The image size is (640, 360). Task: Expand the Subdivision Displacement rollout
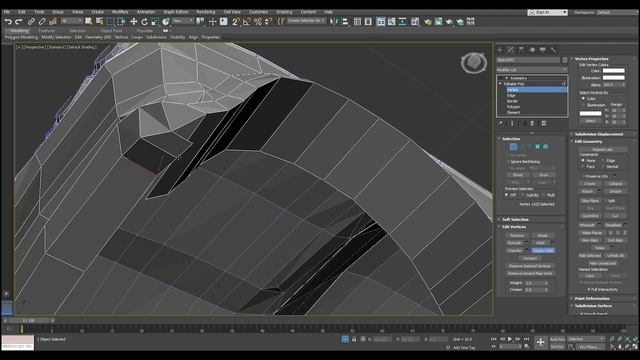click(598, 134)
